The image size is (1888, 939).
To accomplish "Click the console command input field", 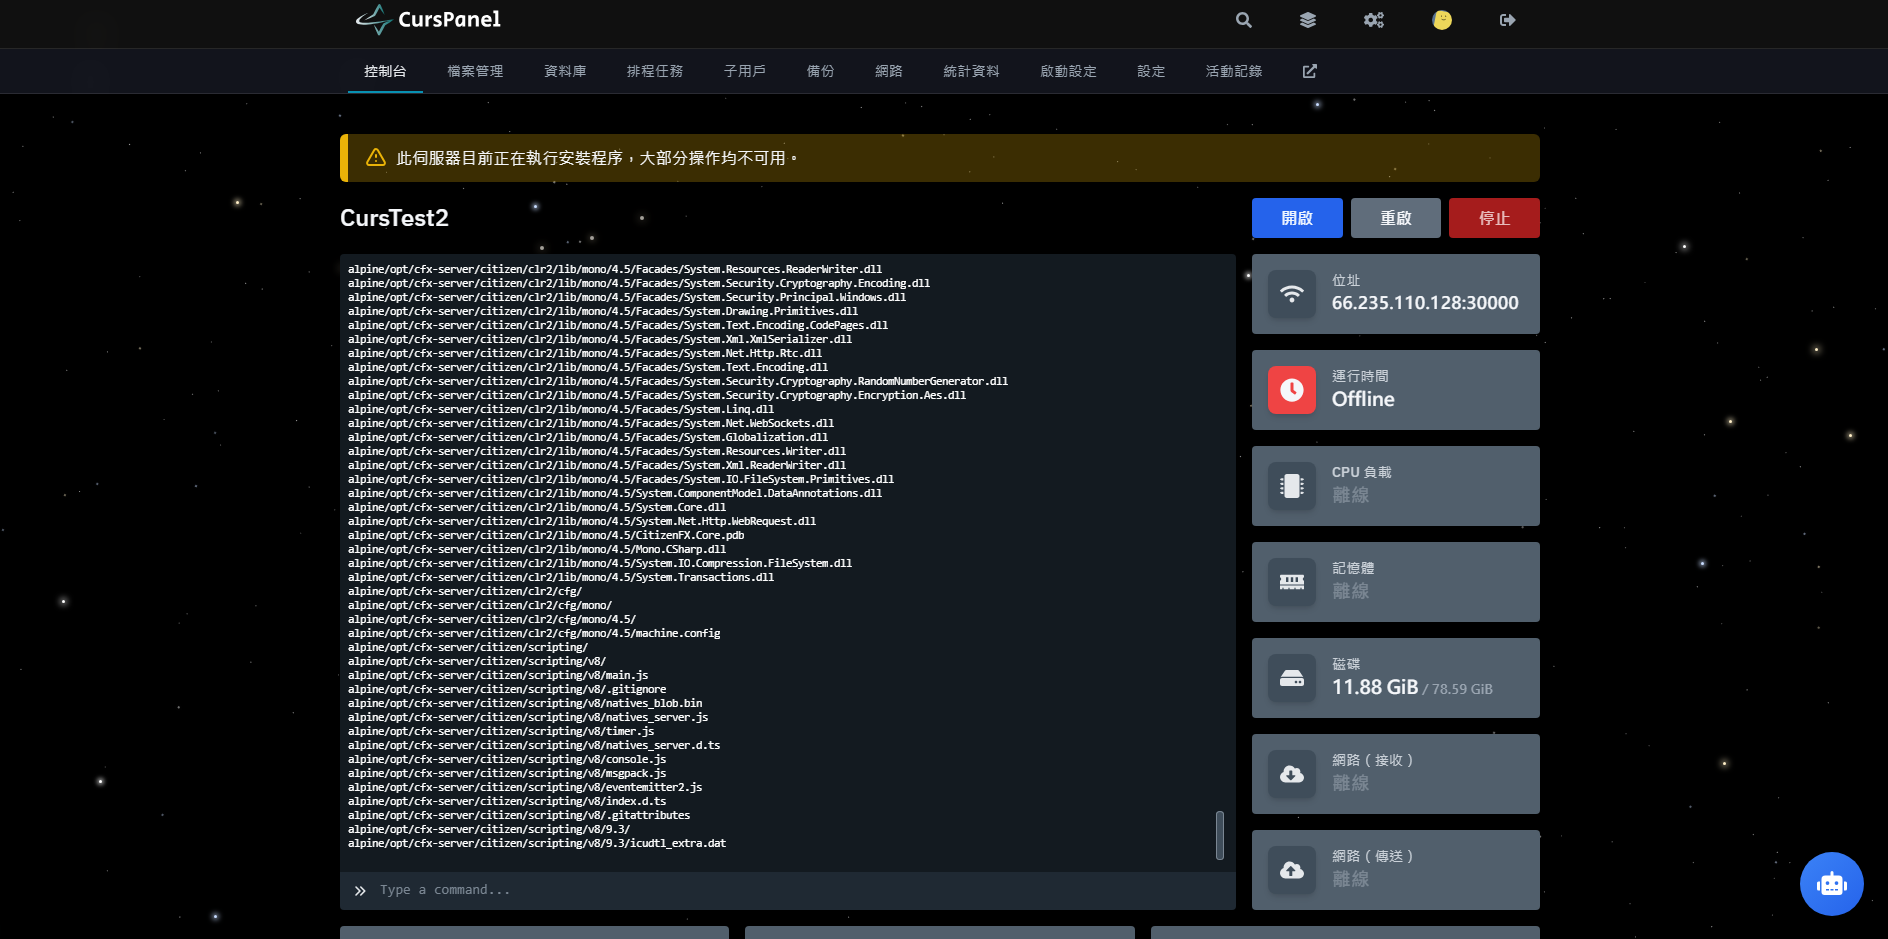I will [790, 890].
